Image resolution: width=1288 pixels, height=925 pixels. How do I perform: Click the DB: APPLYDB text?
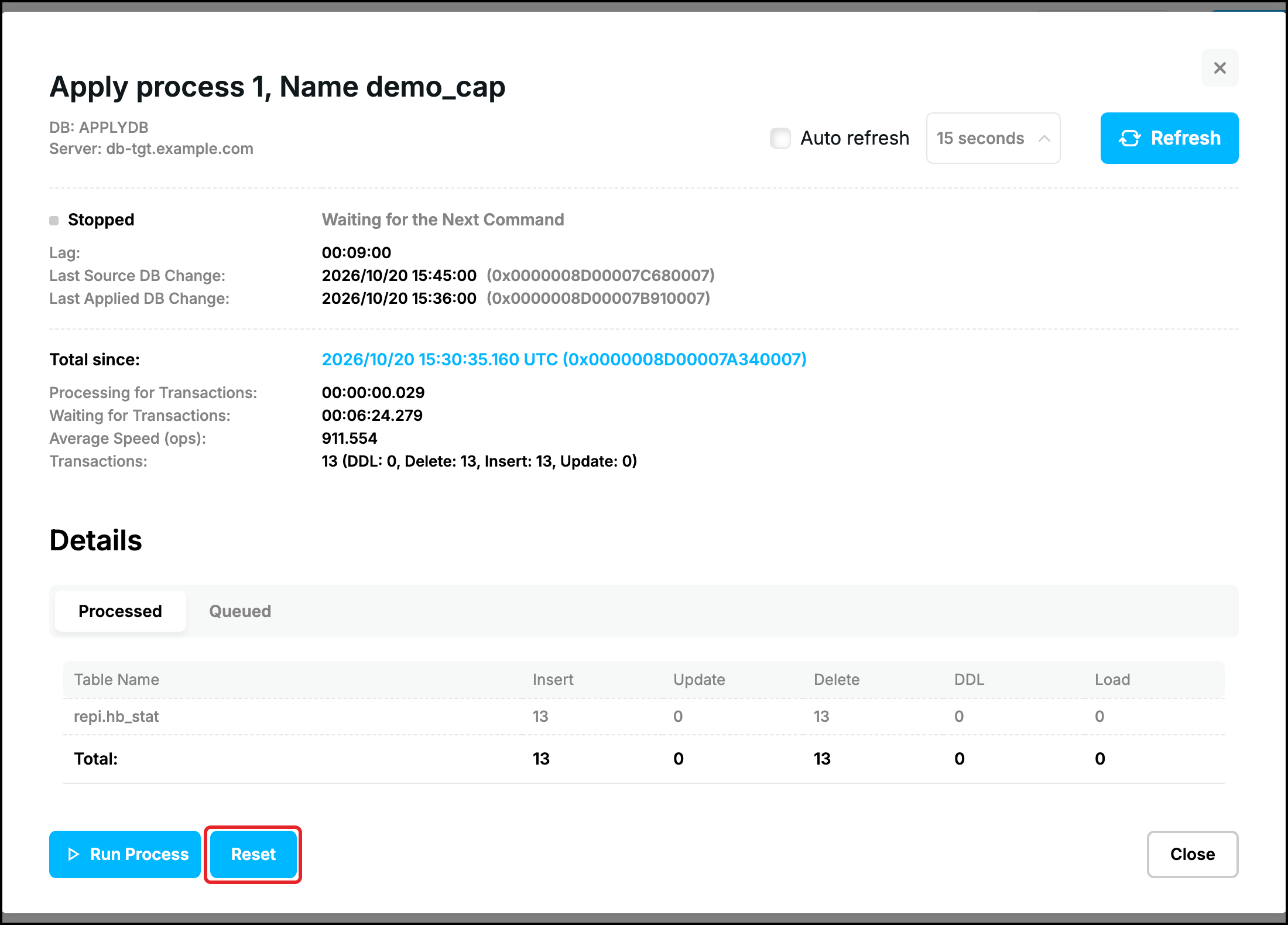point(99,128)
